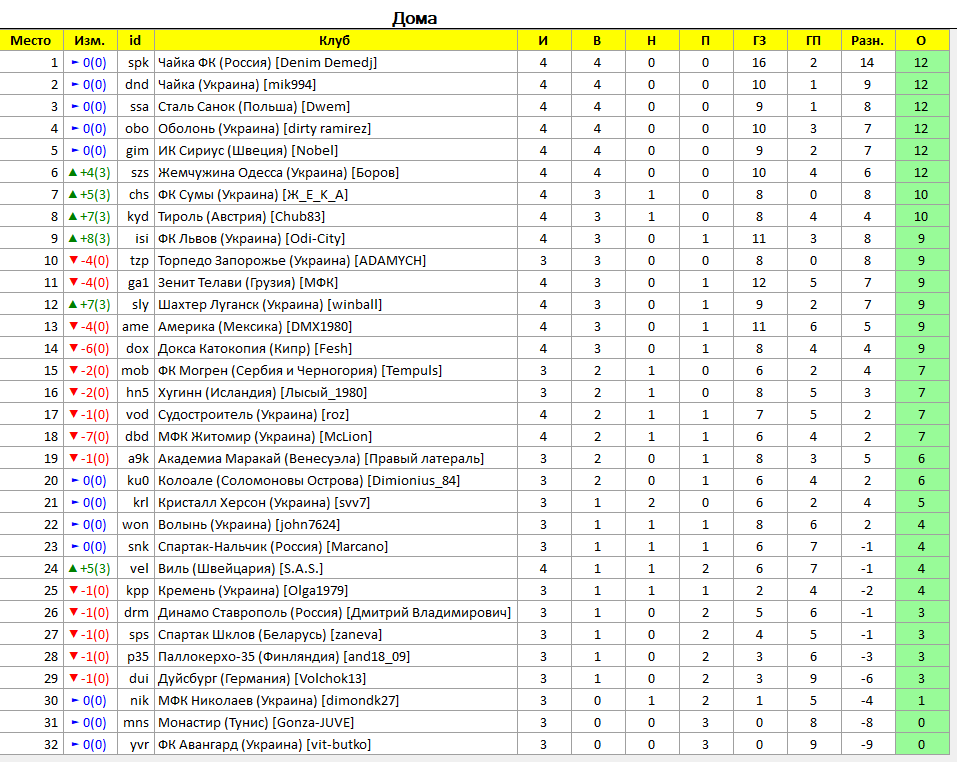Click the id cell 'dnd'
This screenshot has height=762, width=957.
pos(137,85)
